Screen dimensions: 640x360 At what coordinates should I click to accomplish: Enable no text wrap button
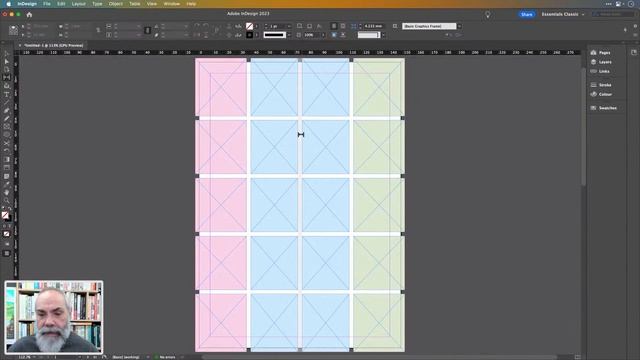(x=333, y=26)
